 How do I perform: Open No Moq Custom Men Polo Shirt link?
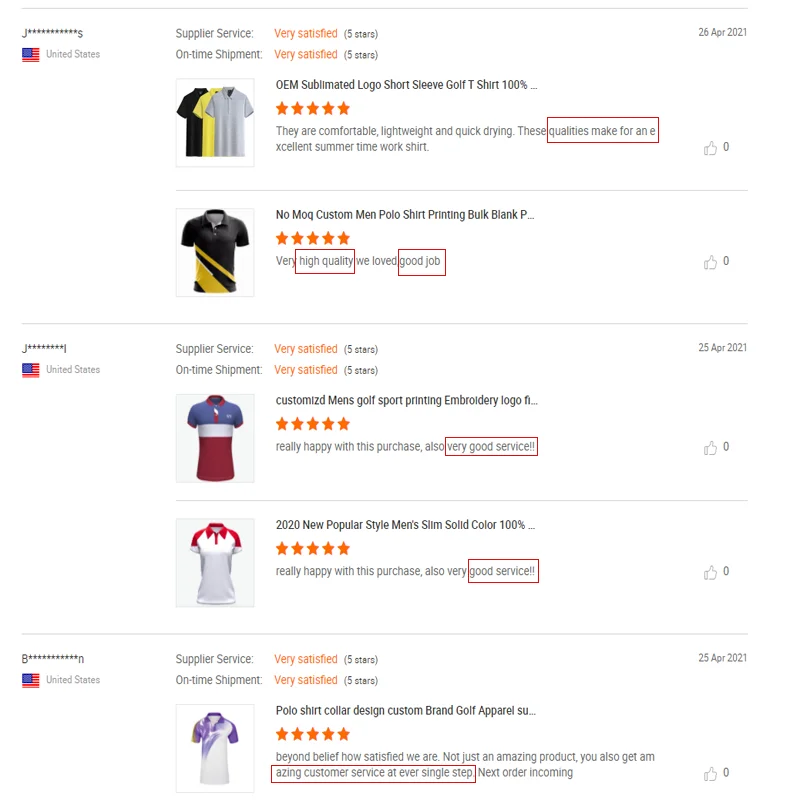pos(405,215)
